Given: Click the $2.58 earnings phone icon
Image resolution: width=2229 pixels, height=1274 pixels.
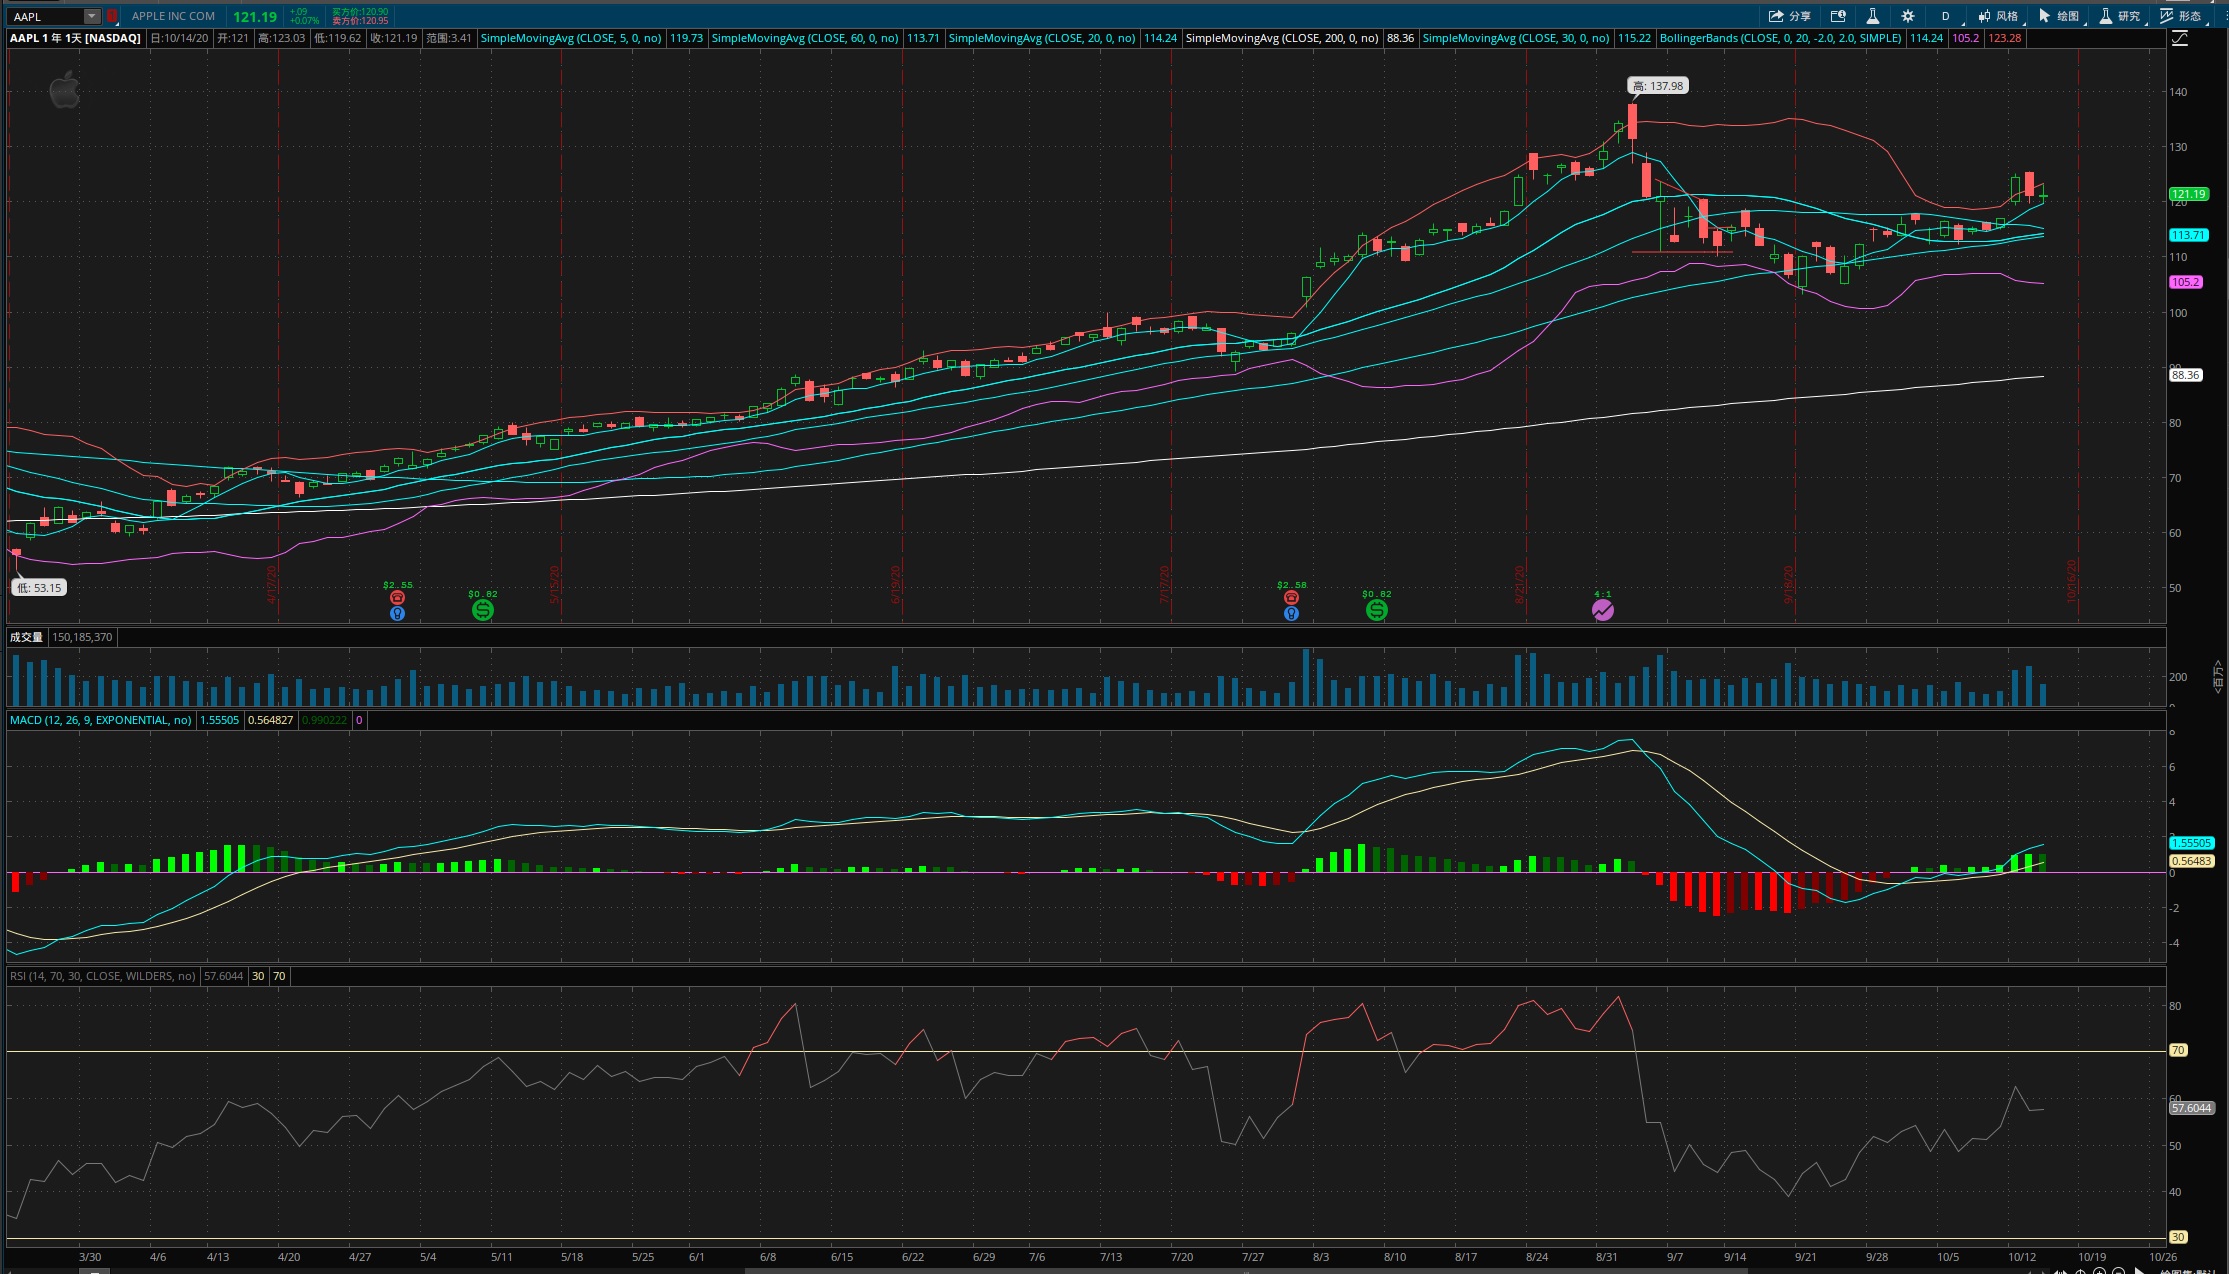Looking at the screenshot, I should click(1291, 597).
